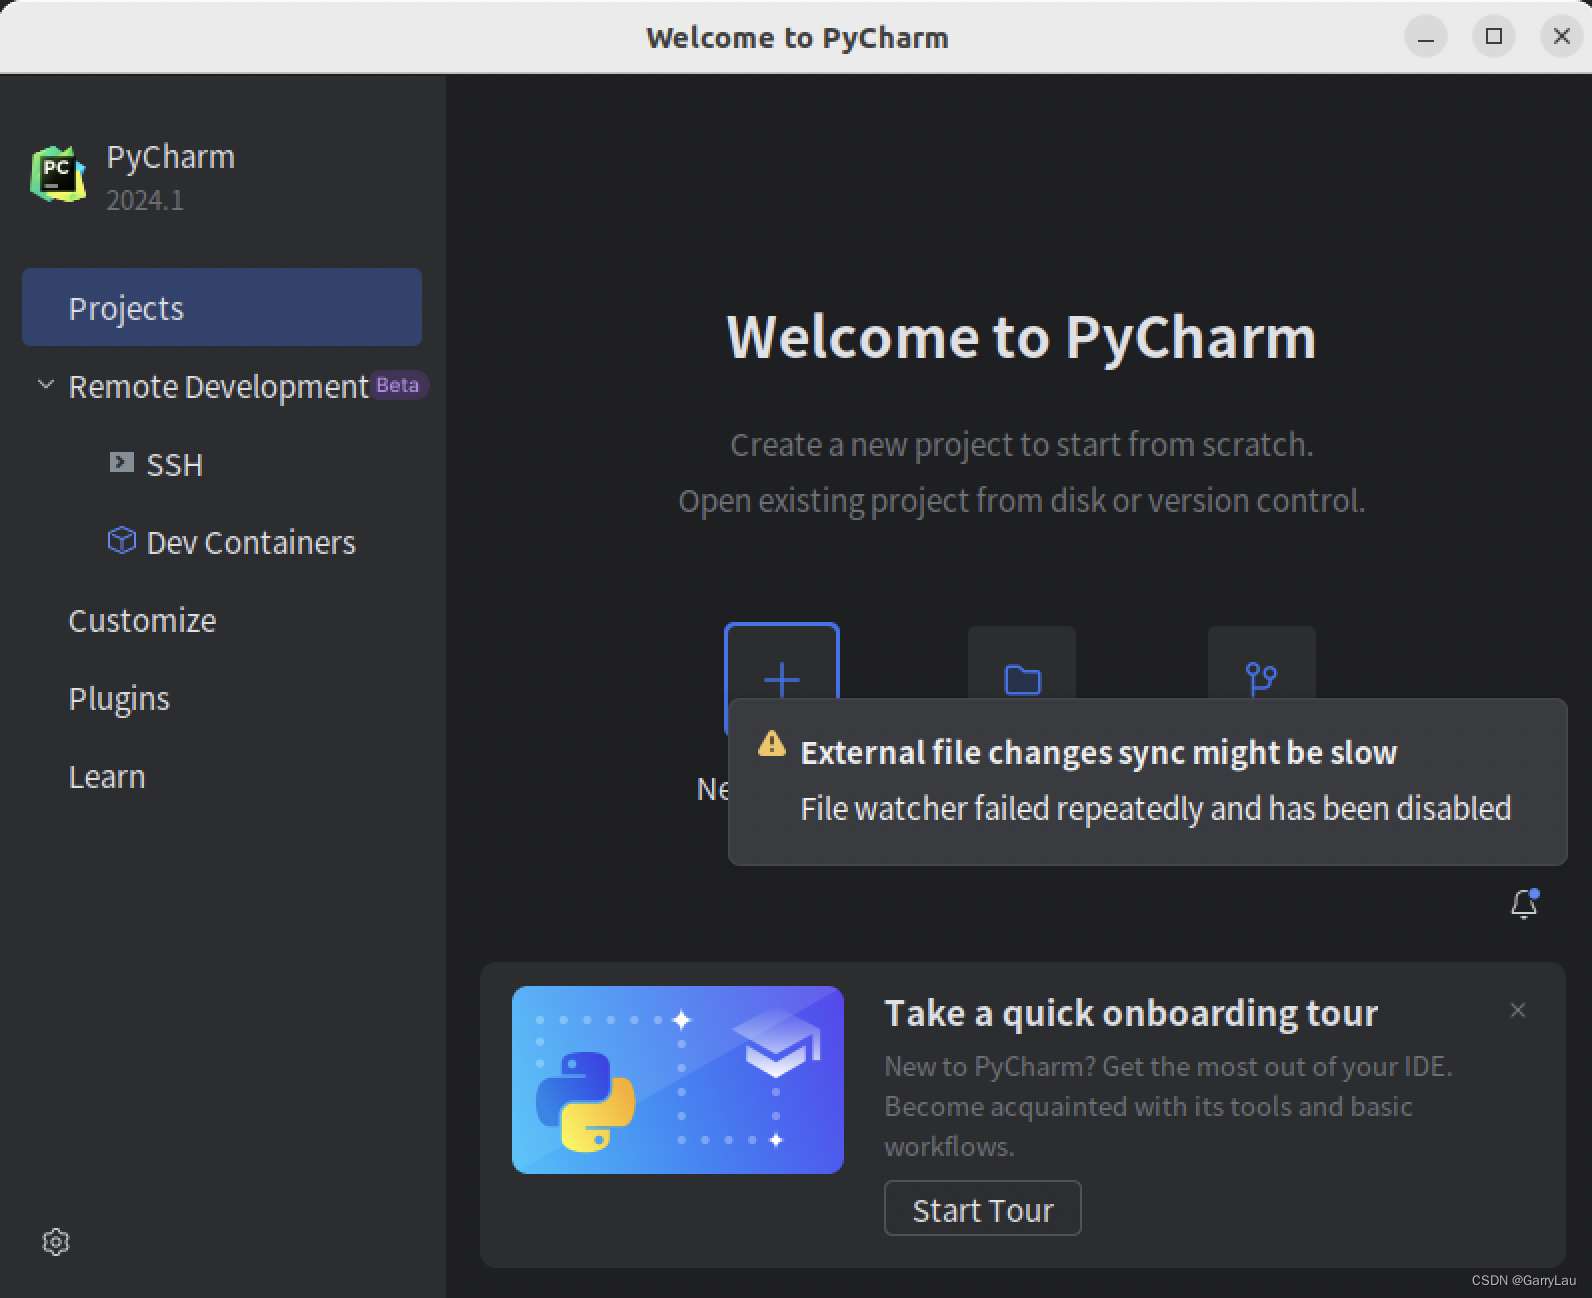Select Remote Development in the sidebar
Screen dimensions: 1592x1298
218,386
